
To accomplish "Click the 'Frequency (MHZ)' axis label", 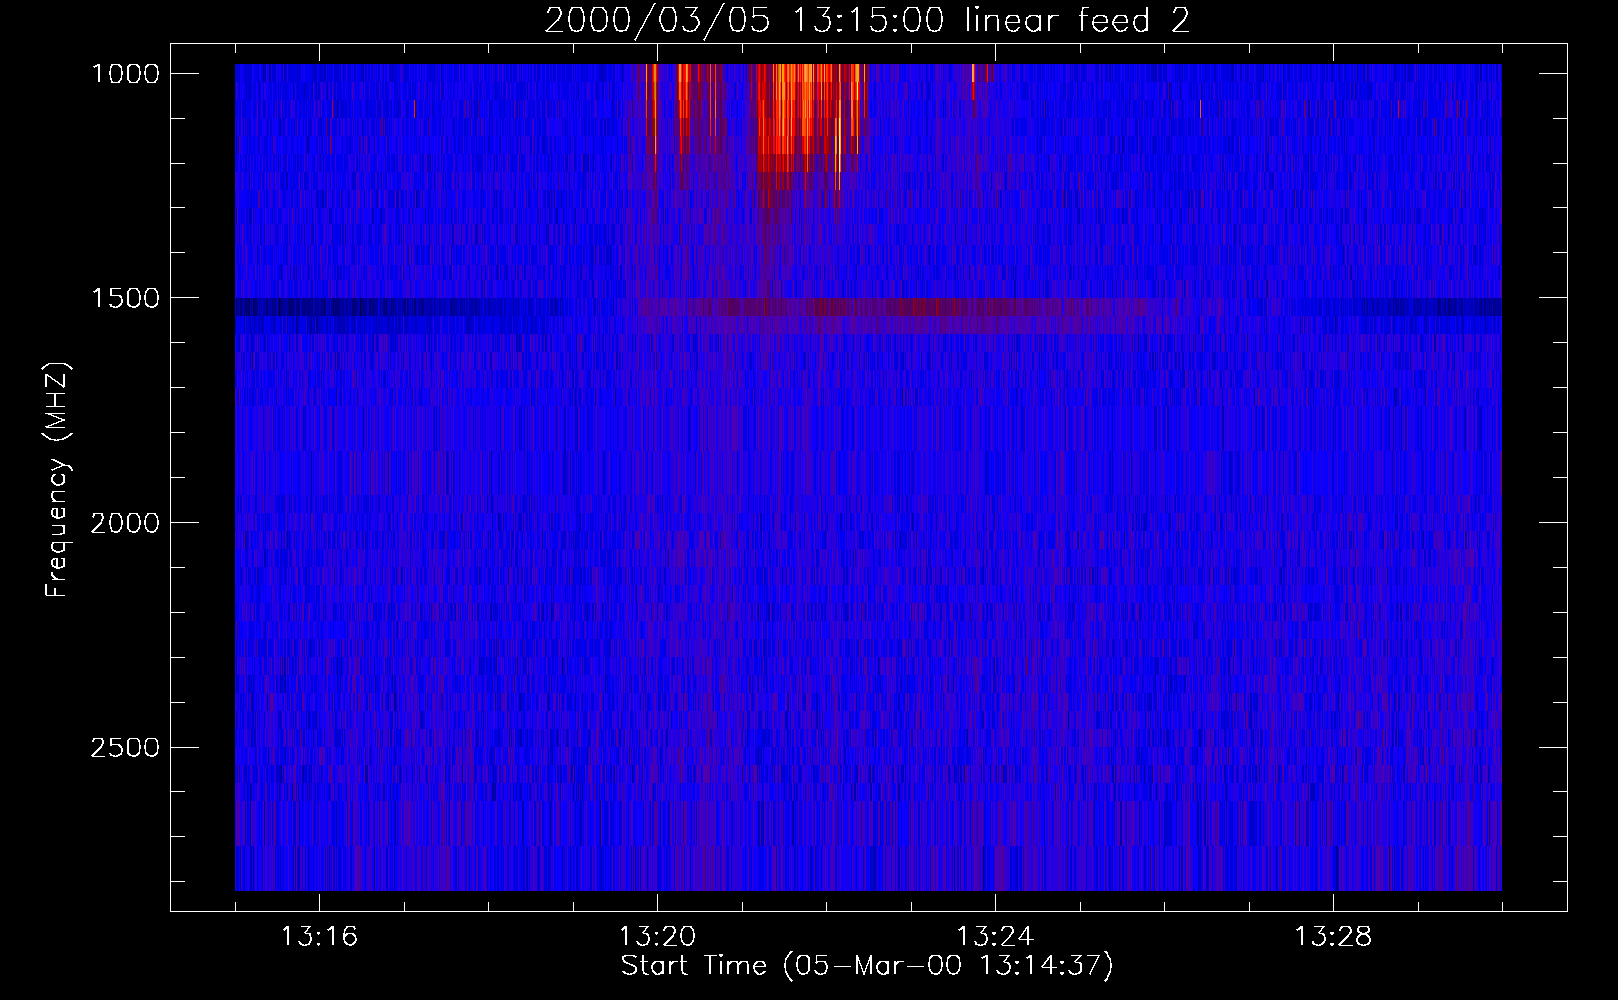I will pyautogui.click(x=58, y=480).
